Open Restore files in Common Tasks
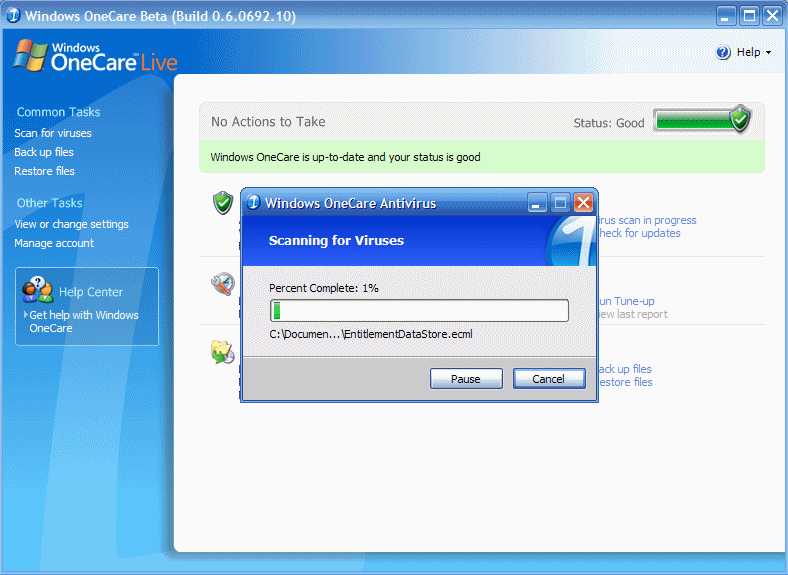788x575 pixels. (44, 171)
